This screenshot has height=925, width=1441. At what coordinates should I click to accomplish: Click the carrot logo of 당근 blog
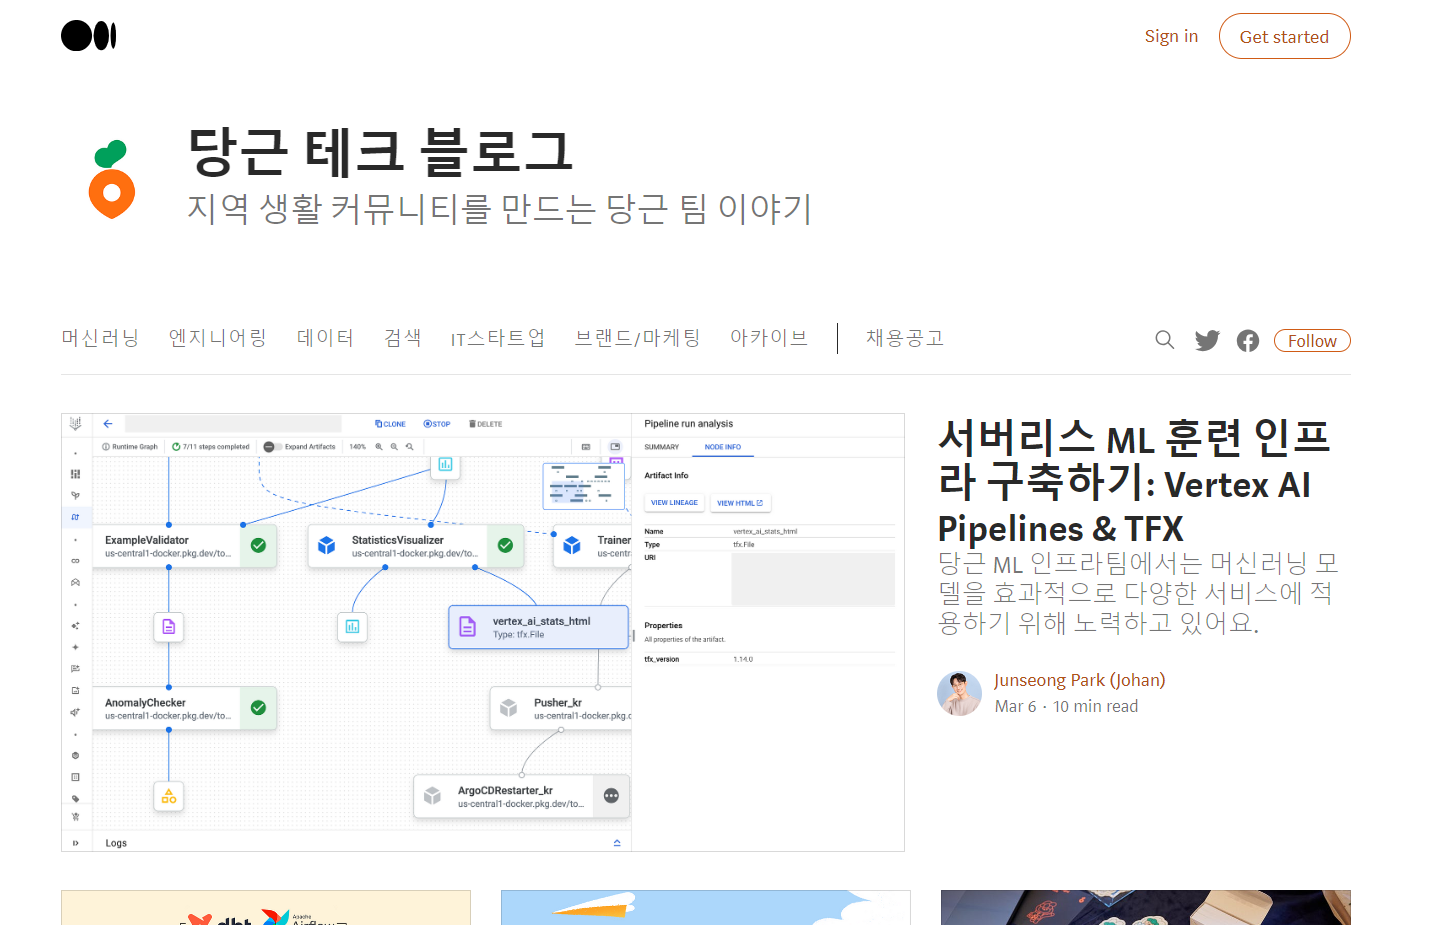(112, 179)
